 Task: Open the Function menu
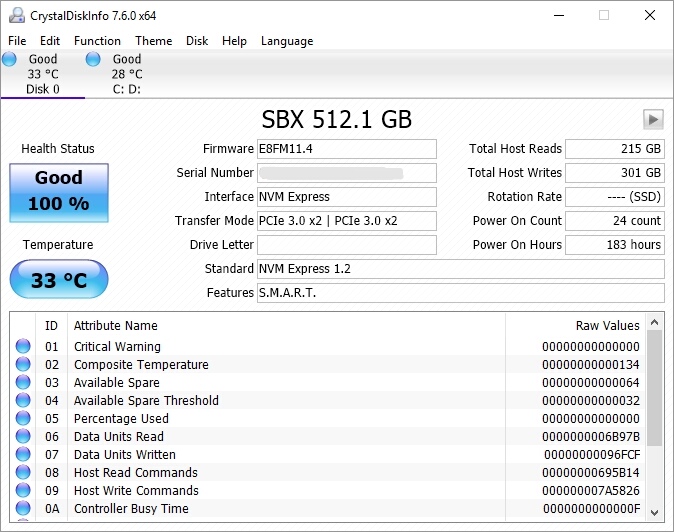[97, 41]
